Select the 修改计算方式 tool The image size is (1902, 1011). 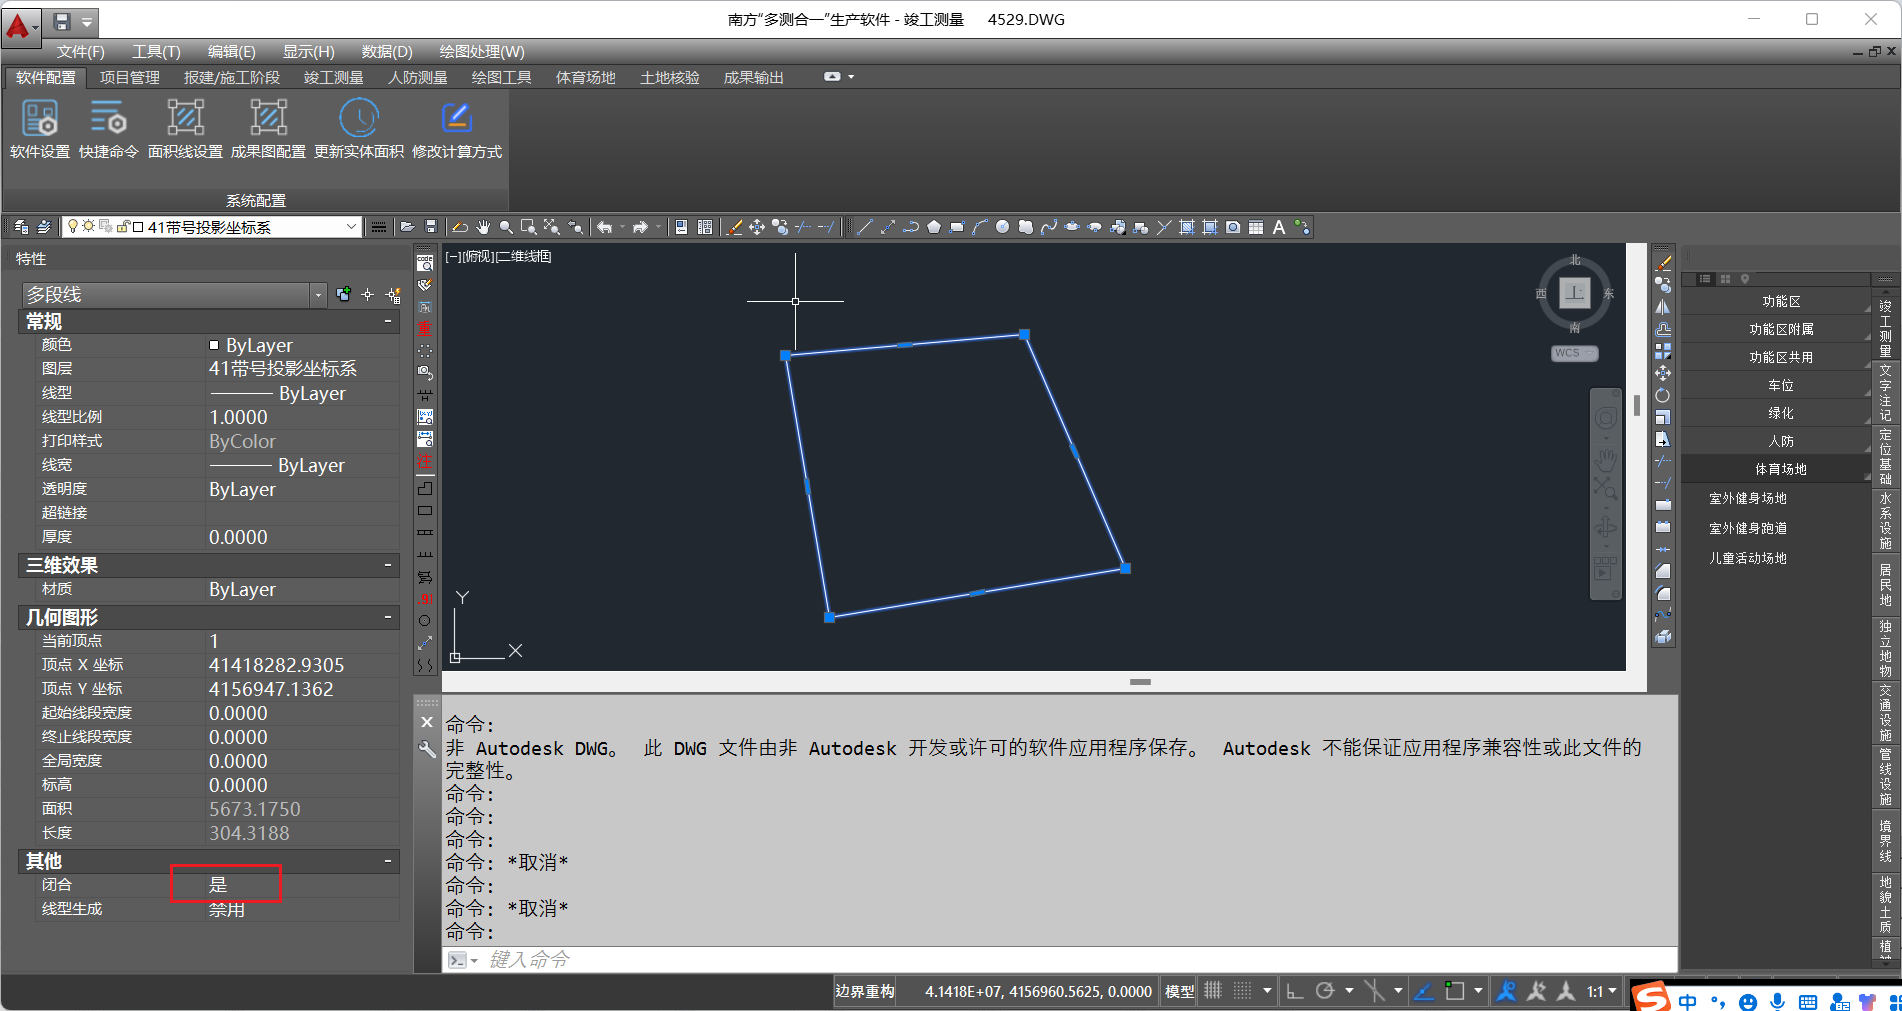pos(456,130)
